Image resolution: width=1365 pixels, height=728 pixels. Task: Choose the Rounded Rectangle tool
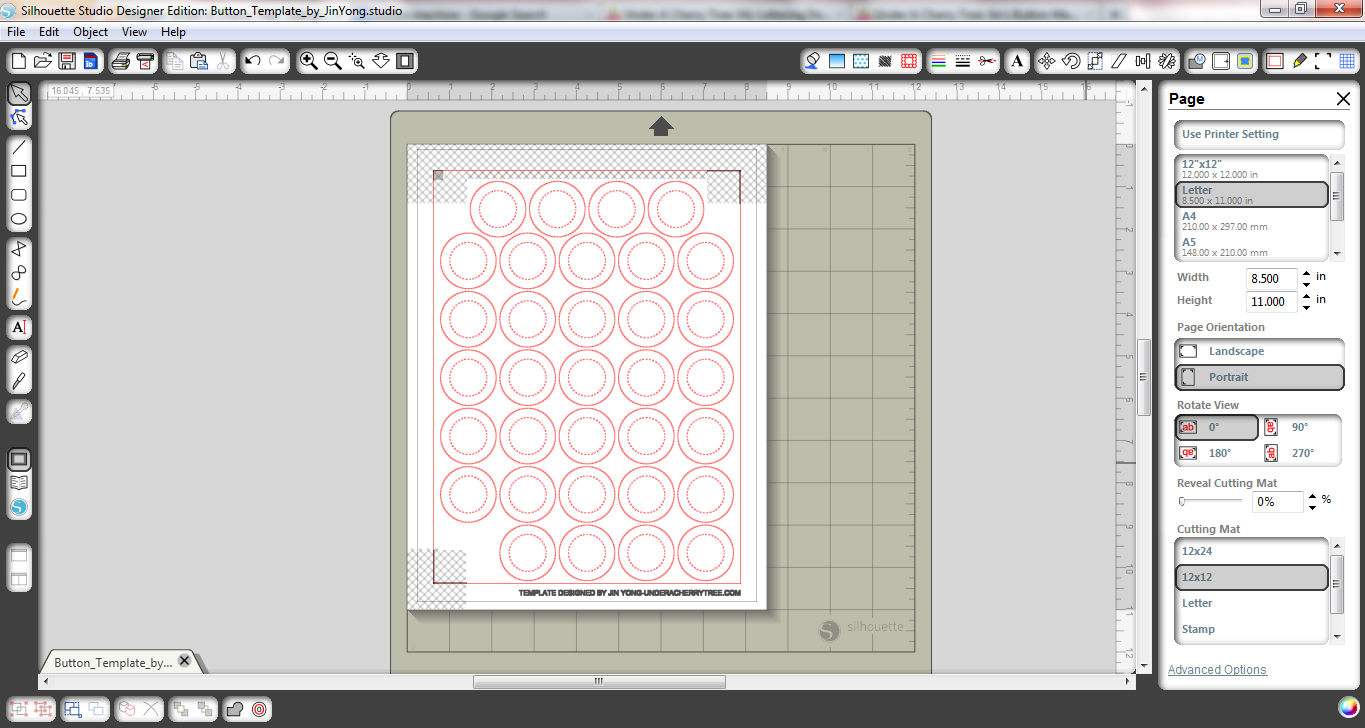coord(18,193)
